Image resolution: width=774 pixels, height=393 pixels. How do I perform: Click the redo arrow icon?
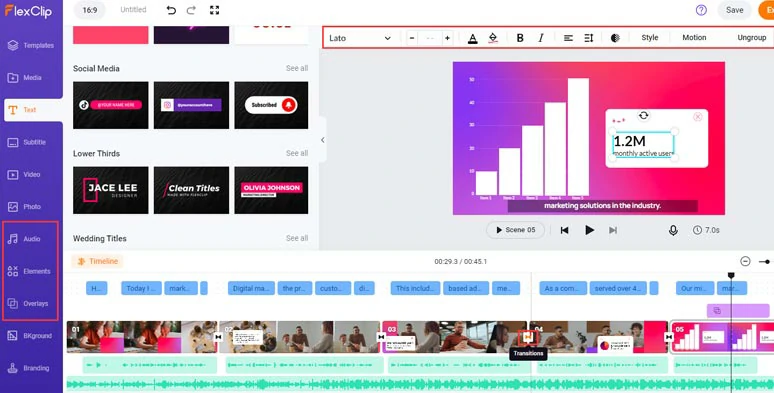(192, 10)
